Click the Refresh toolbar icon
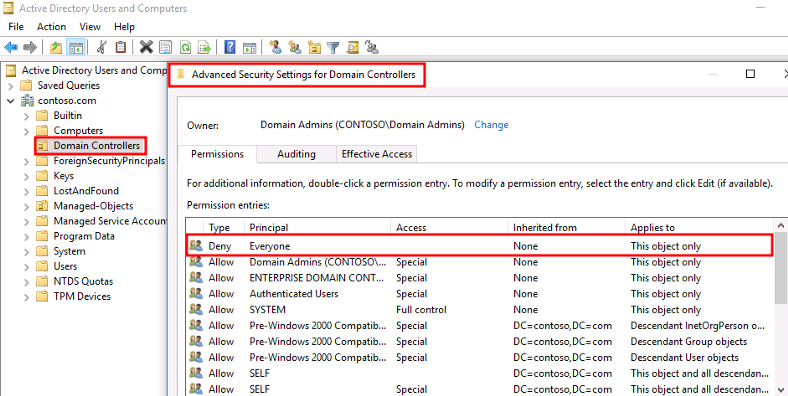 point(185,48)
